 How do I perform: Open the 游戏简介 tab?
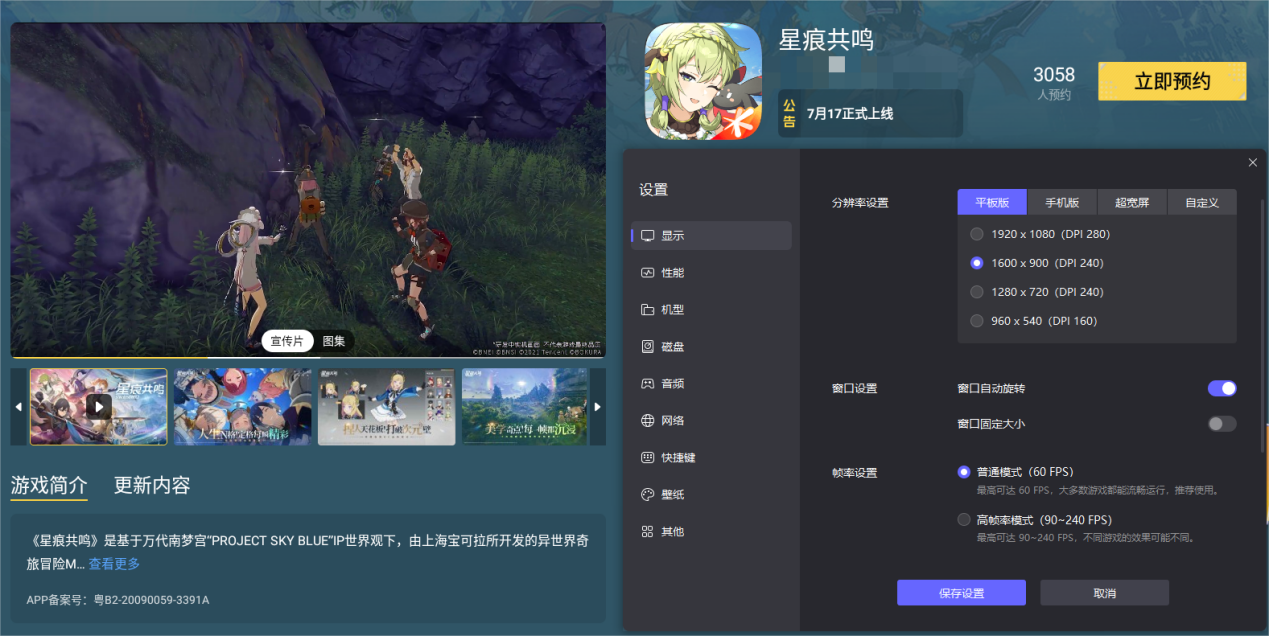point(49,486)
